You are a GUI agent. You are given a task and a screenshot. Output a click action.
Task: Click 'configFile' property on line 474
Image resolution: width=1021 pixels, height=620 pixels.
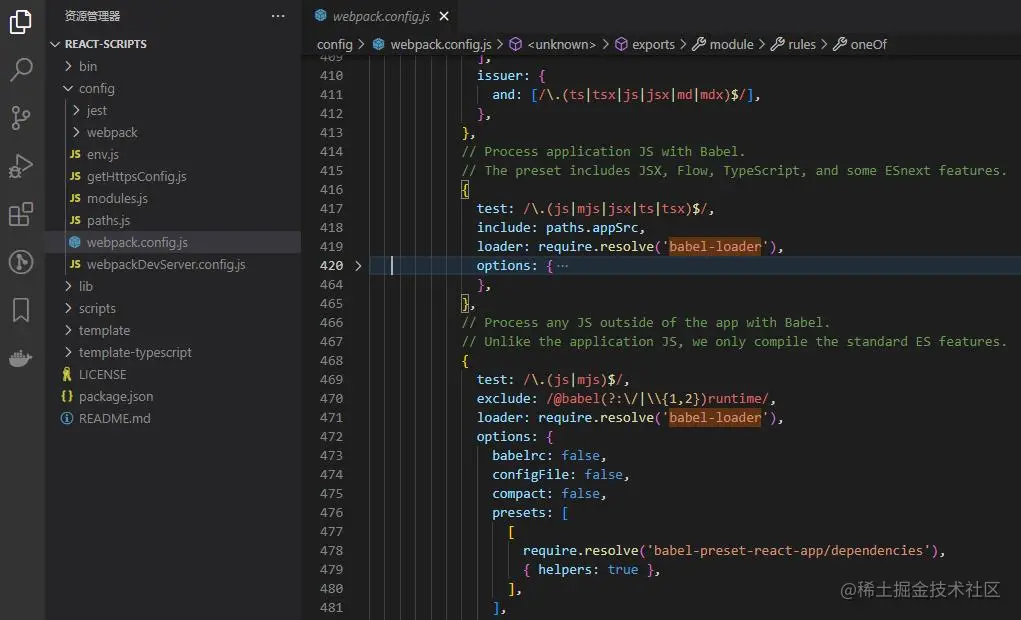(531, 475)
